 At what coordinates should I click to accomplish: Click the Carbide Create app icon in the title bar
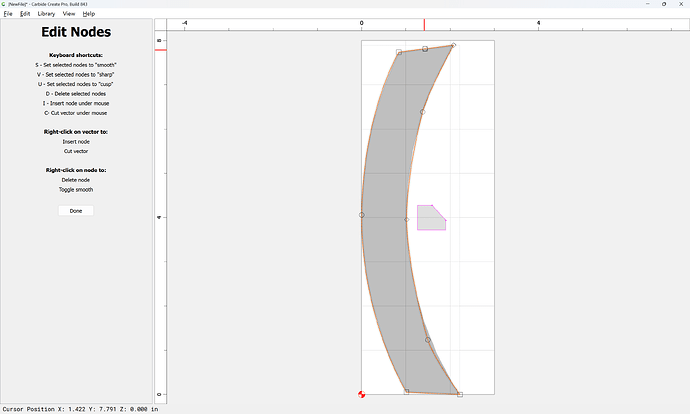(x=4, y=4)
